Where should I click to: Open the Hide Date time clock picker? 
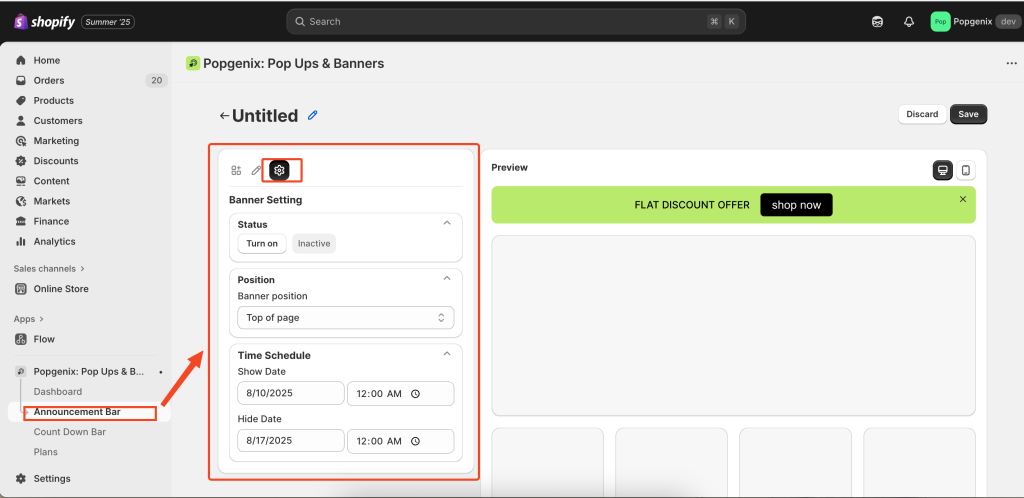pos(415,441)
